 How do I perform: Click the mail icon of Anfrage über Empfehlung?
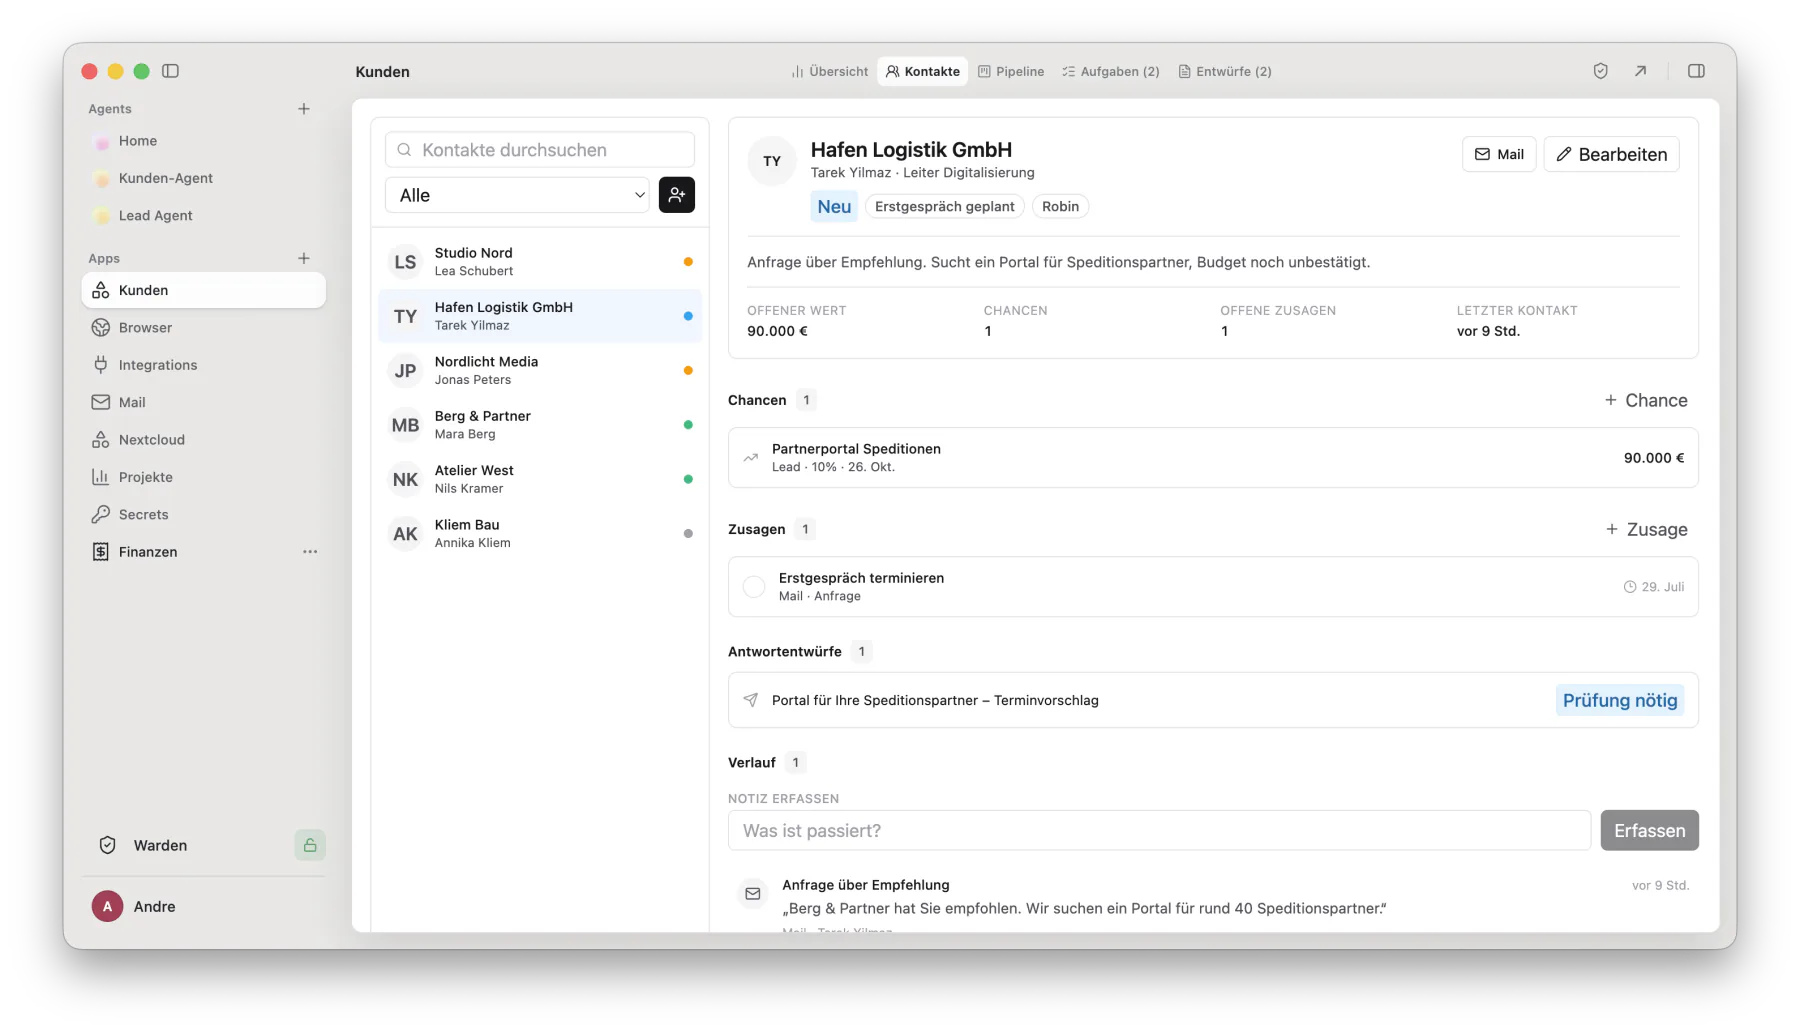(x=753, y=894)
